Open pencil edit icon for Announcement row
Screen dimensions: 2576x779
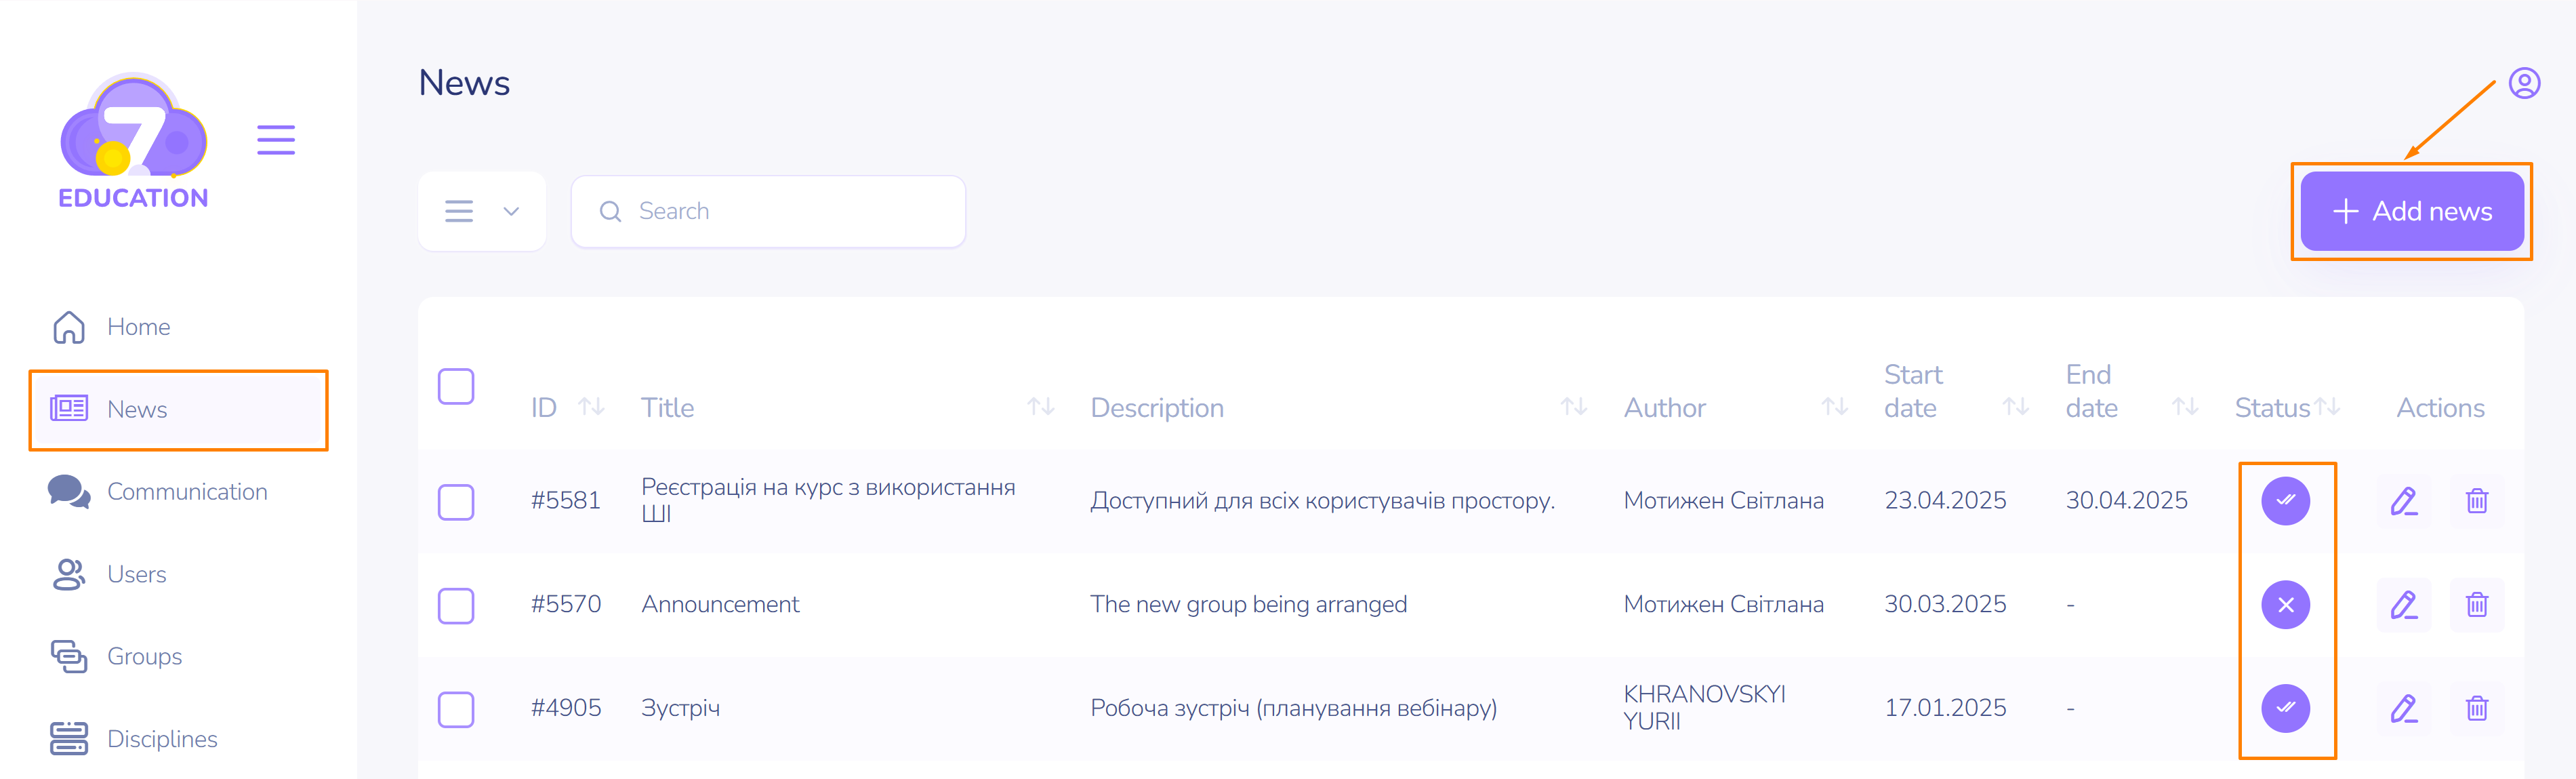tap(2403, 605)
